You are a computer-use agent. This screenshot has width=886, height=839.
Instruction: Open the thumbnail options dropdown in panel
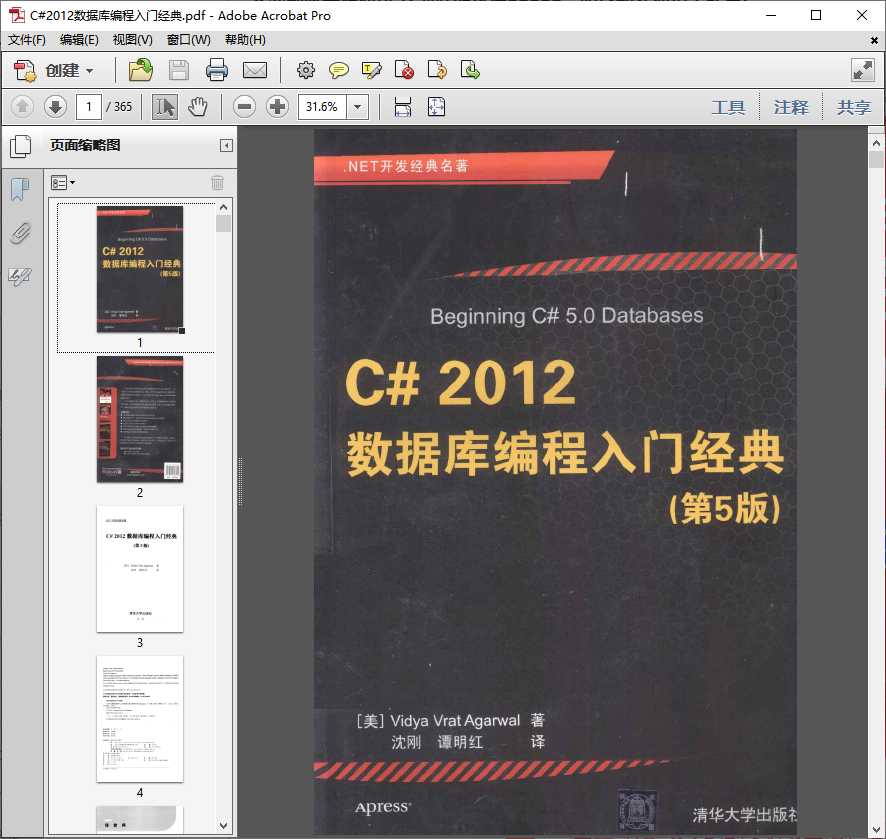click(63, 182)
